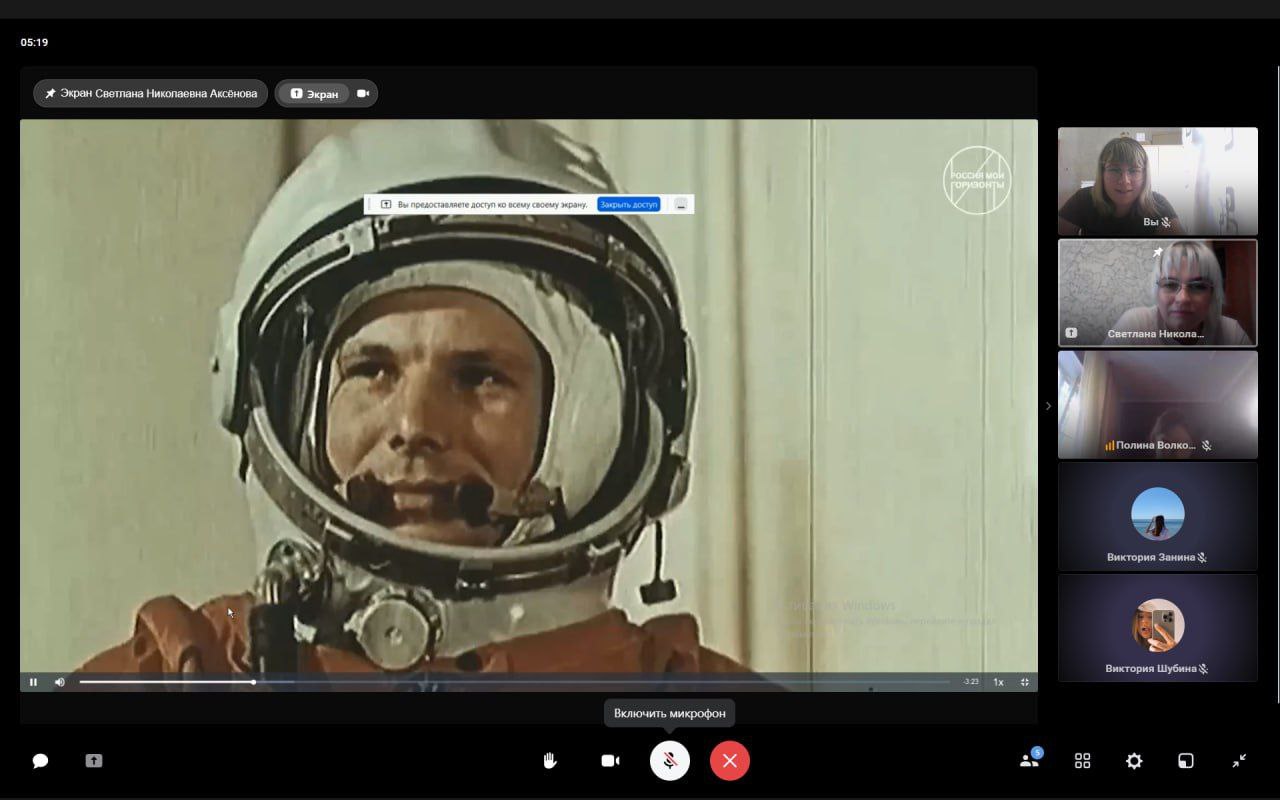
Task: Click the picture-in-picture layout icon
Action: click(1185, 761)
